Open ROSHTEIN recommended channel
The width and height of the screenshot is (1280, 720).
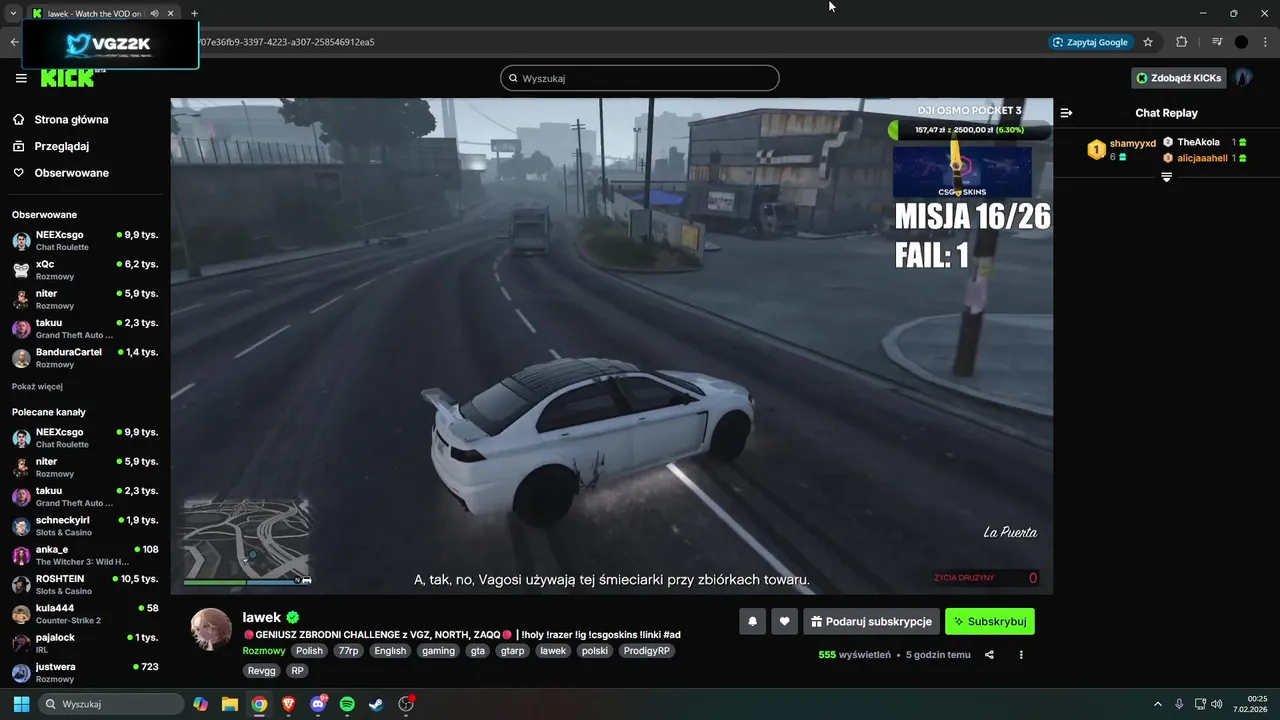pos(85,584)
